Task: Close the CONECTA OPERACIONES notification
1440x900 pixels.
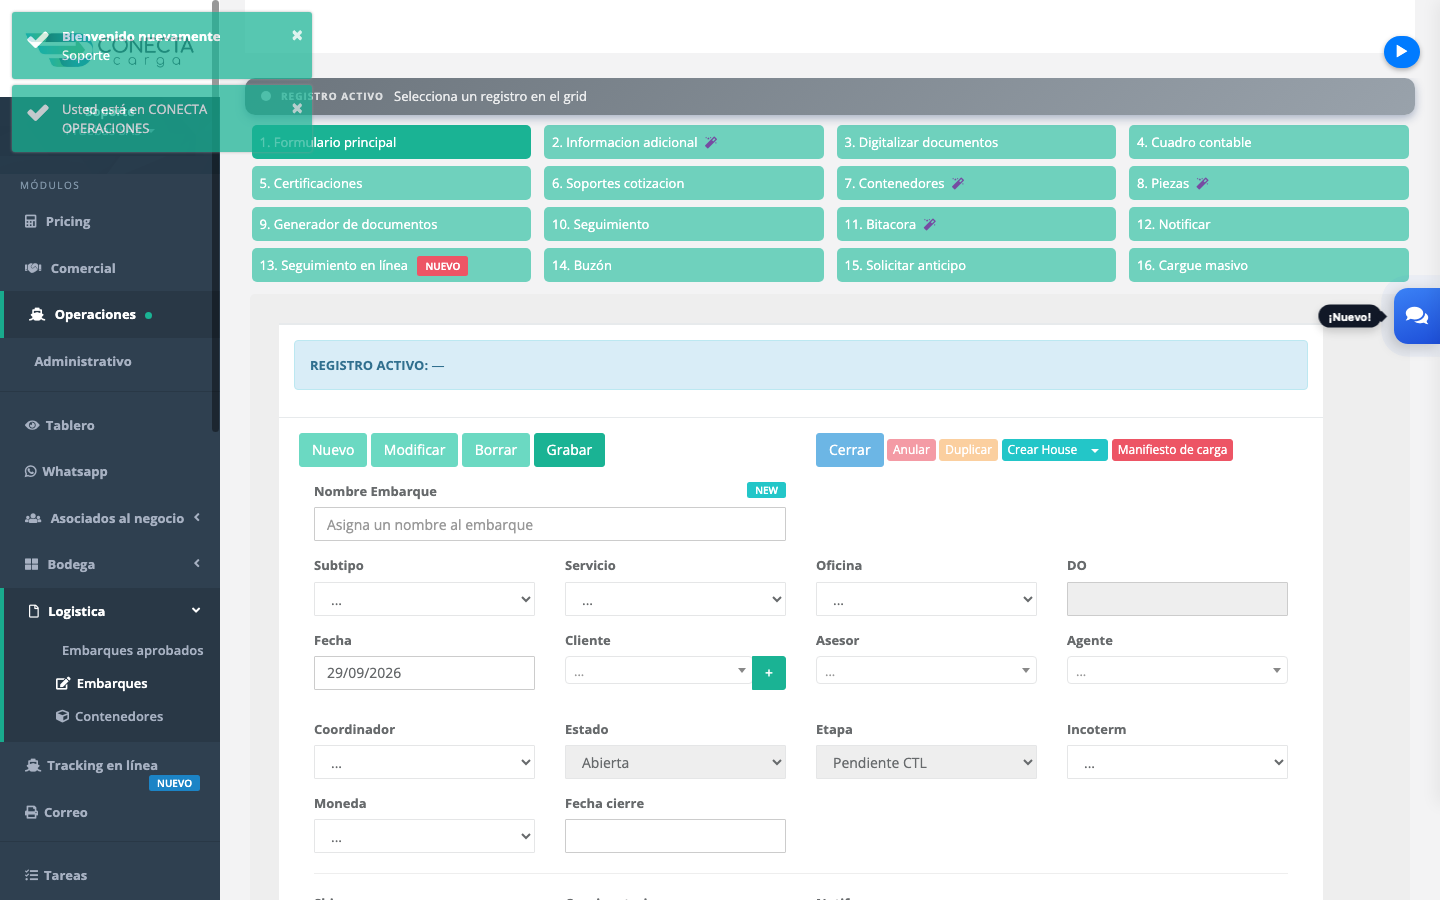Action: (x=297, y=108)
